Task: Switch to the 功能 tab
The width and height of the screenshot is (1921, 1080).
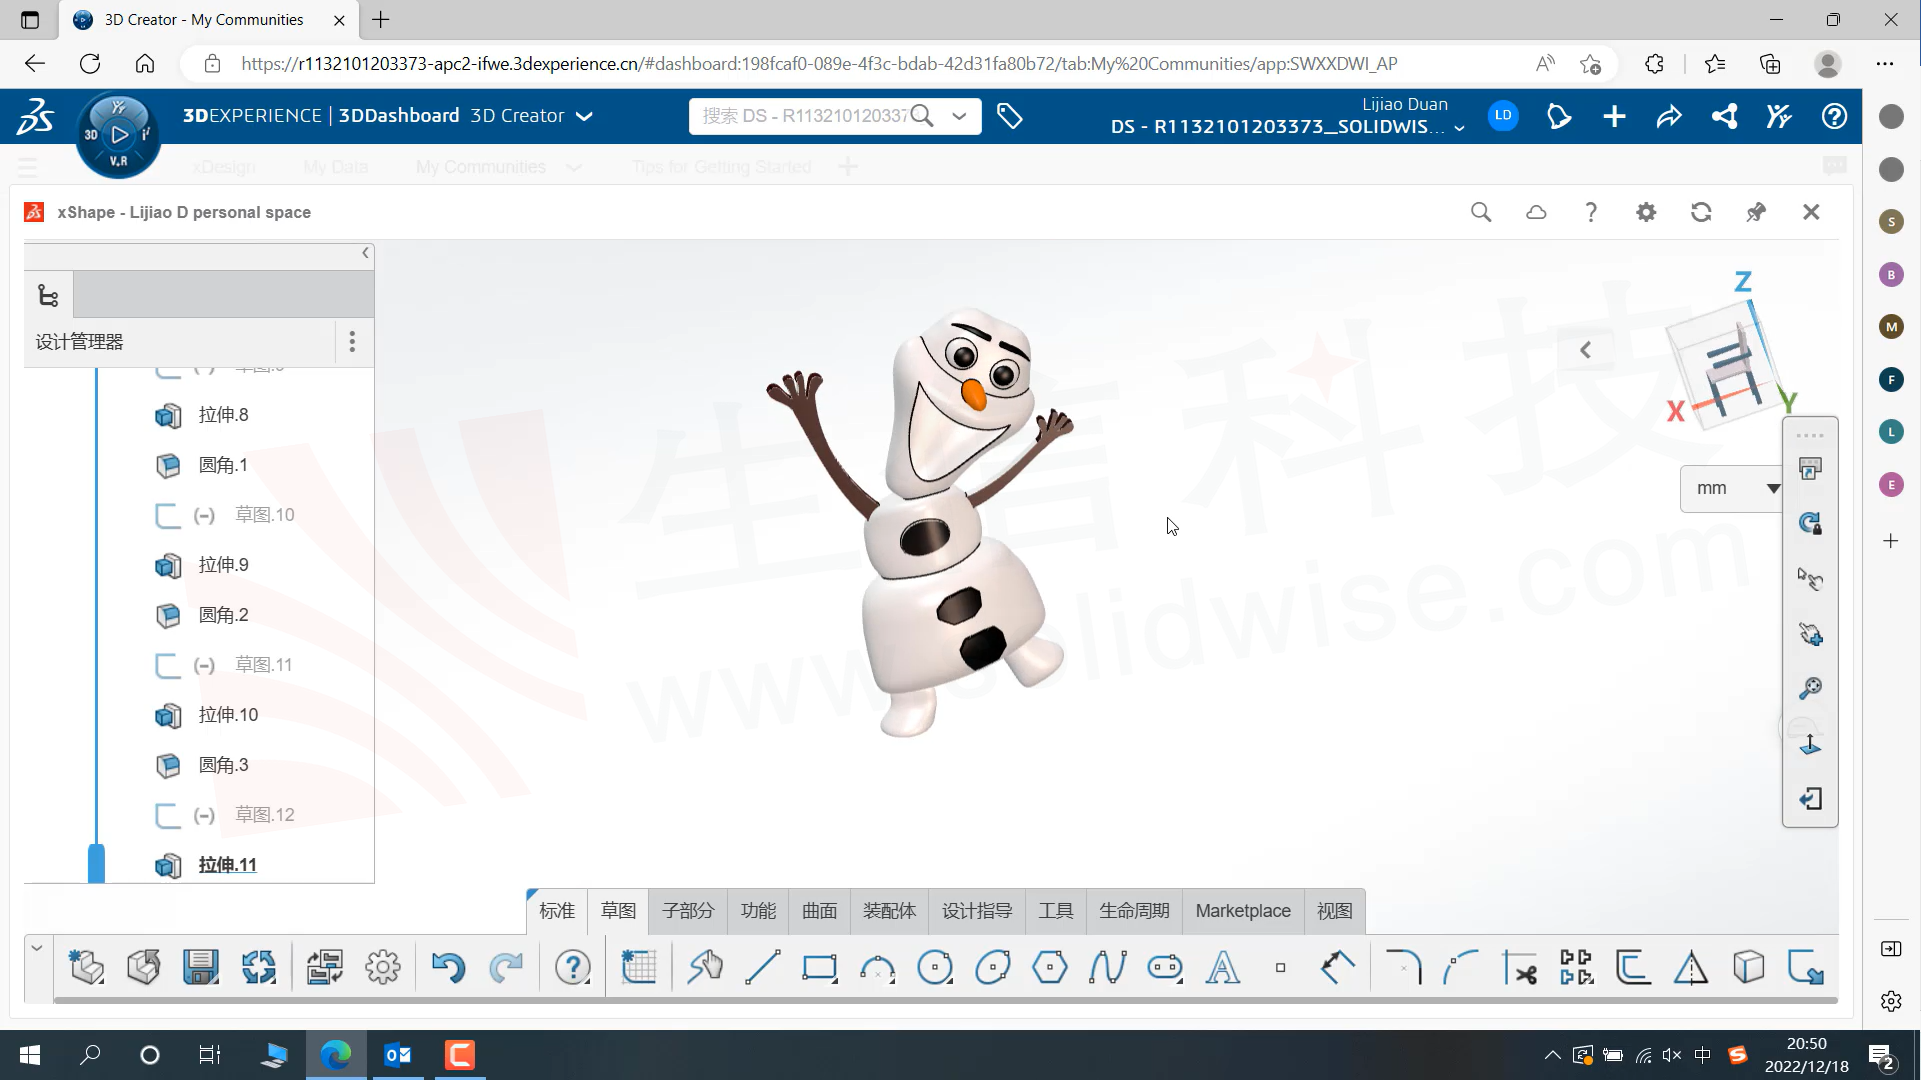Action: click(759, 910)
